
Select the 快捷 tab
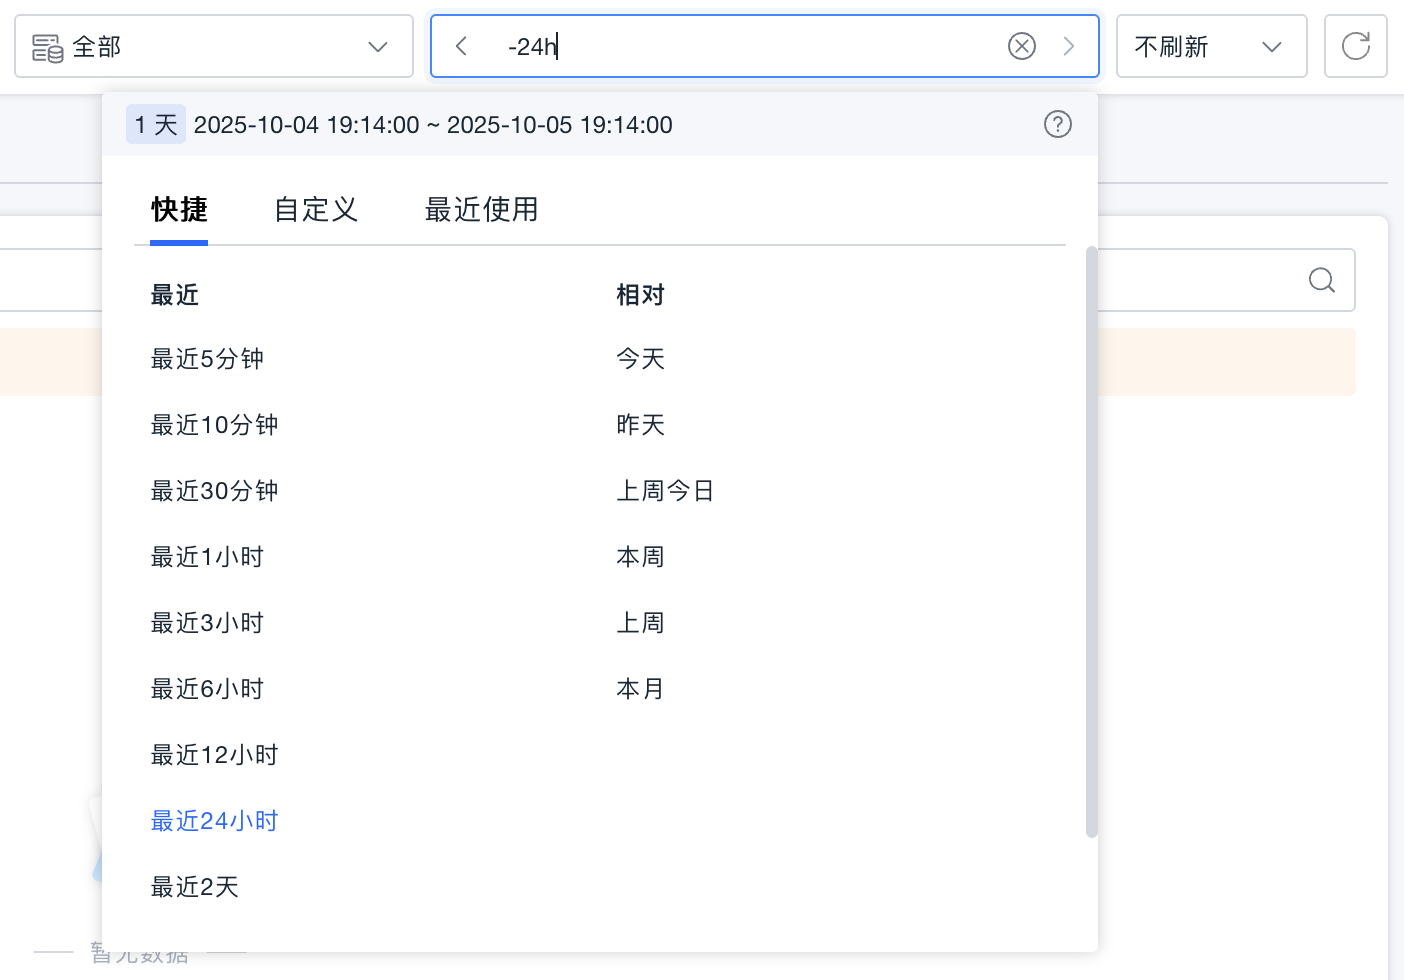[179, 209]
